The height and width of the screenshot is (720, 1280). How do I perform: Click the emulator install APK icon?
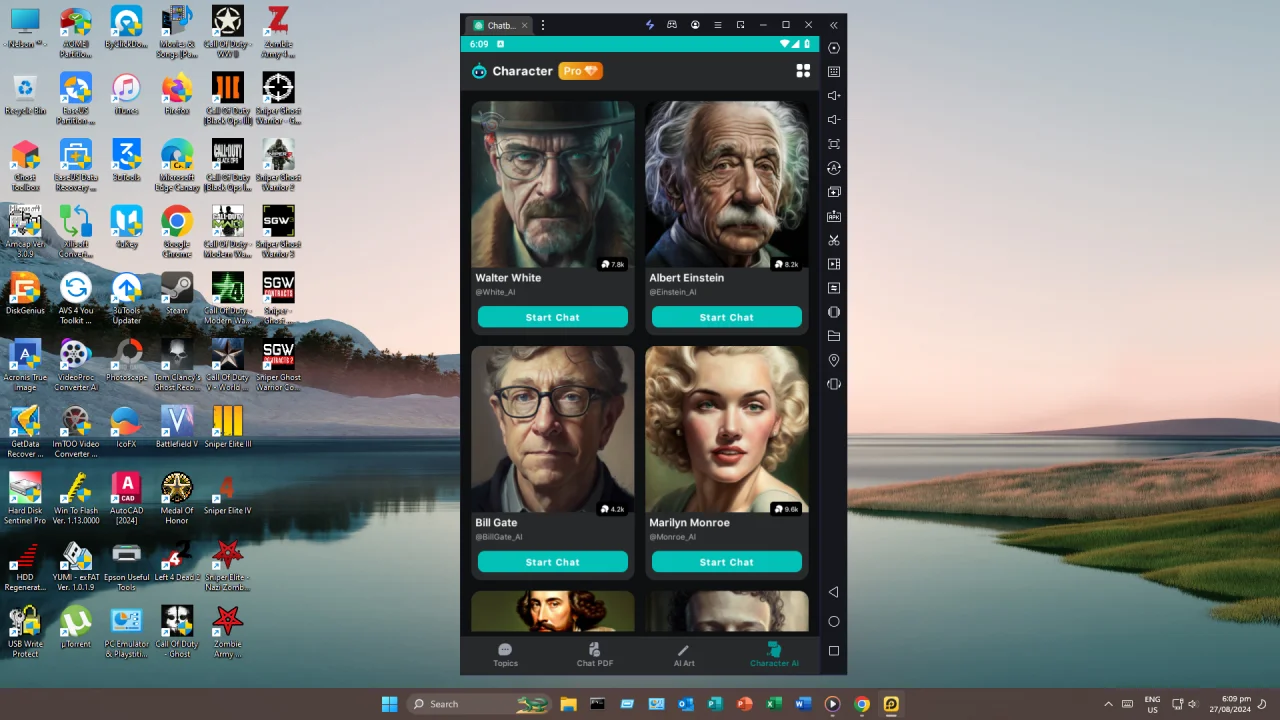(834, 216)
